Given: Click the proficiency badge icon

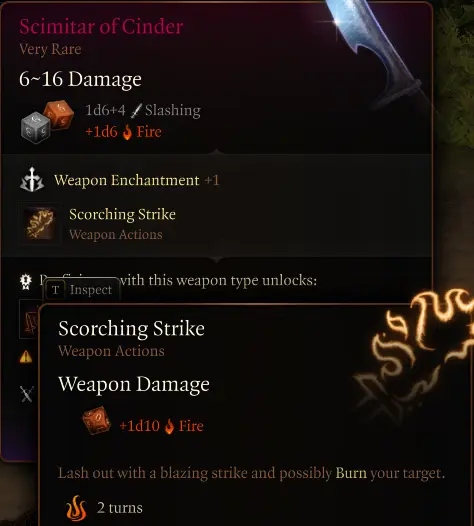Looking at the screenshot, I should click(26, 281).
